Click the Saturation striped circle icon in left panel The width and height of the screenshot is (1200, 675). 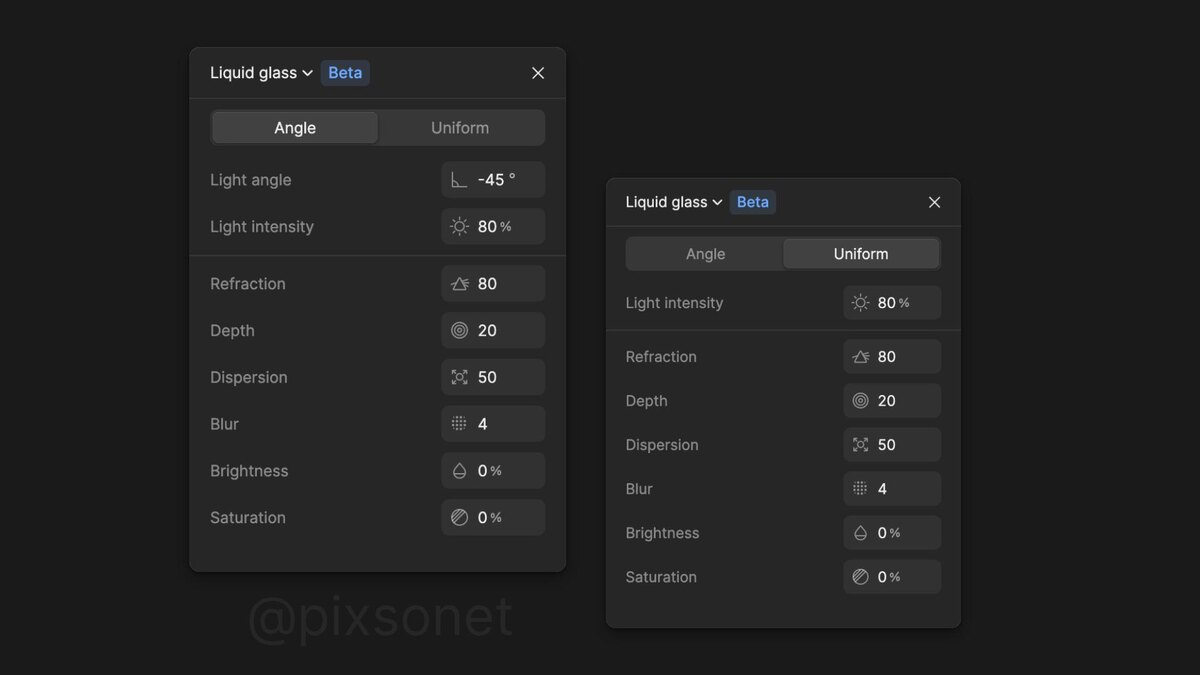pos(459,518)
